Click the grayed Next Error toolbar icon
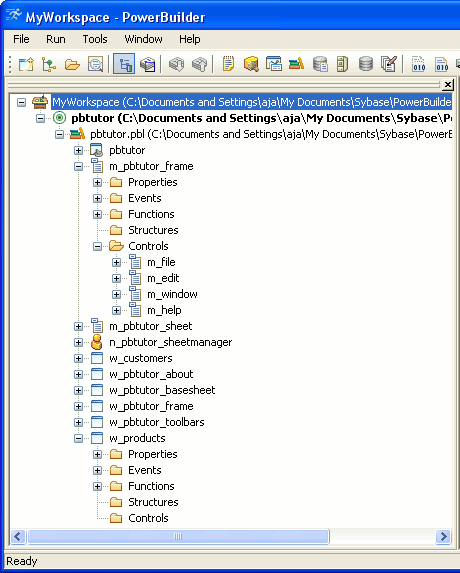Image resolution: width=460 pixels, height=573 pixels. pos(176,64)
